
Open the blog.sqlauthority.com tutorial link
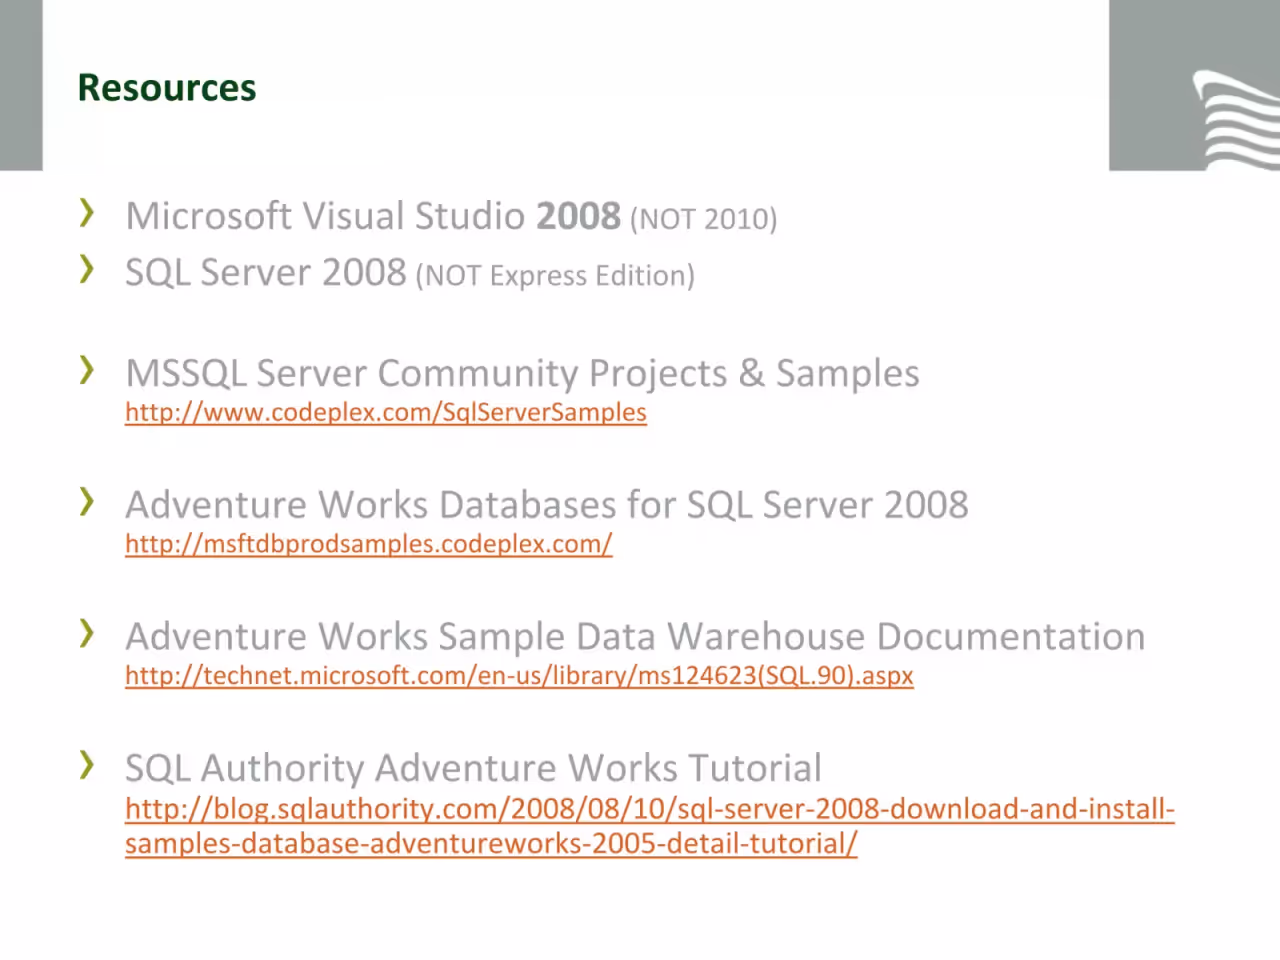pyautogui.click(x=650, y=825)
